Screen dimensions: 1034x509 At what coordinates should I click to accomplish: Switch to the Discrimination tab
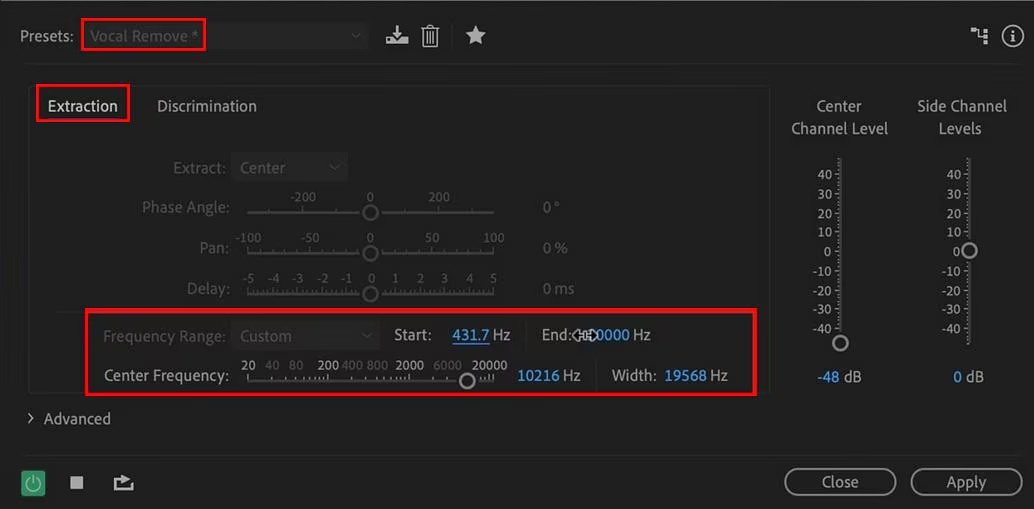(206, 105)
